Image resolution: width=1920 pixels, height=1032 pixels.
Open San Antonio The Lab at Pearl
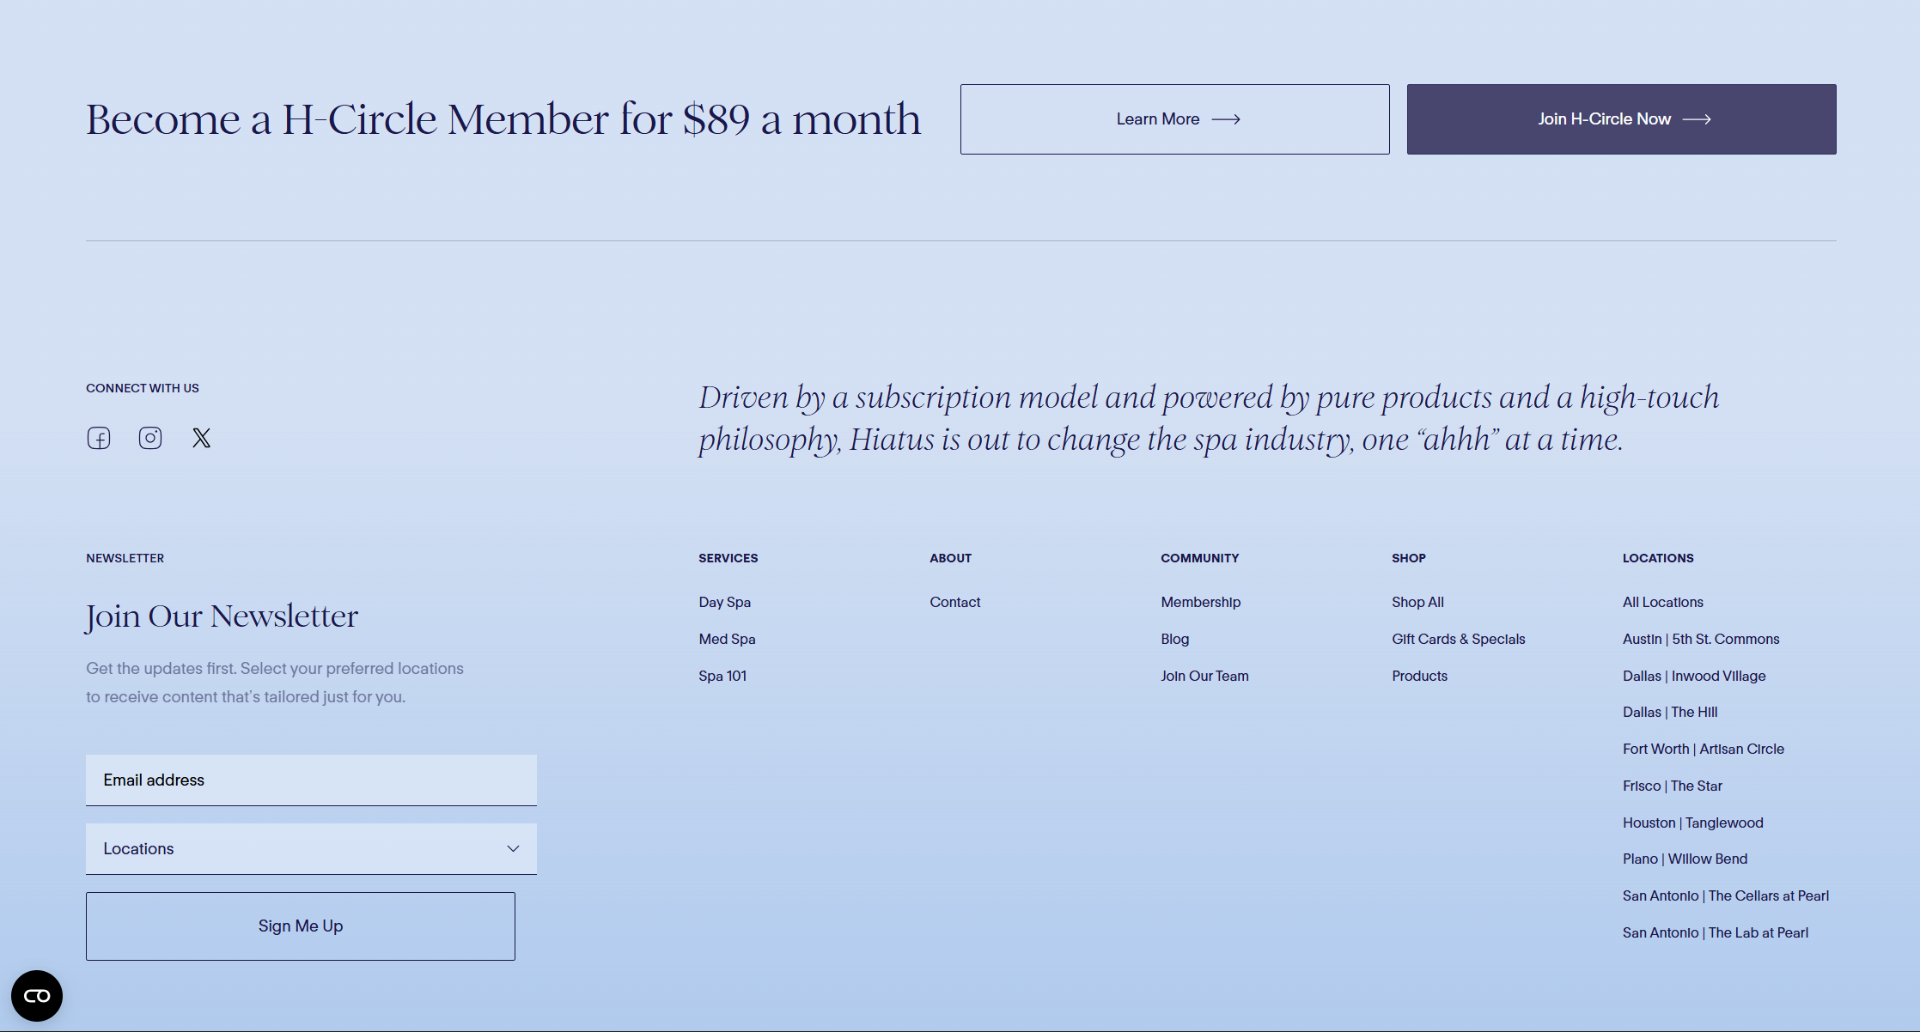coord(1716,933)
